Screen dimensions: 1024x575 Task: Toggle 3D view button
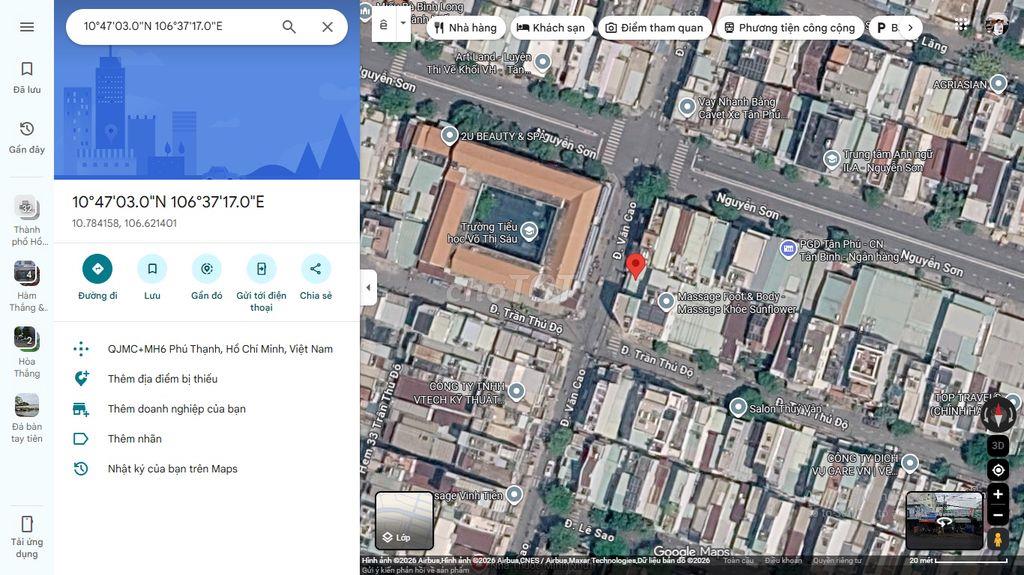(x=998, y=446)
